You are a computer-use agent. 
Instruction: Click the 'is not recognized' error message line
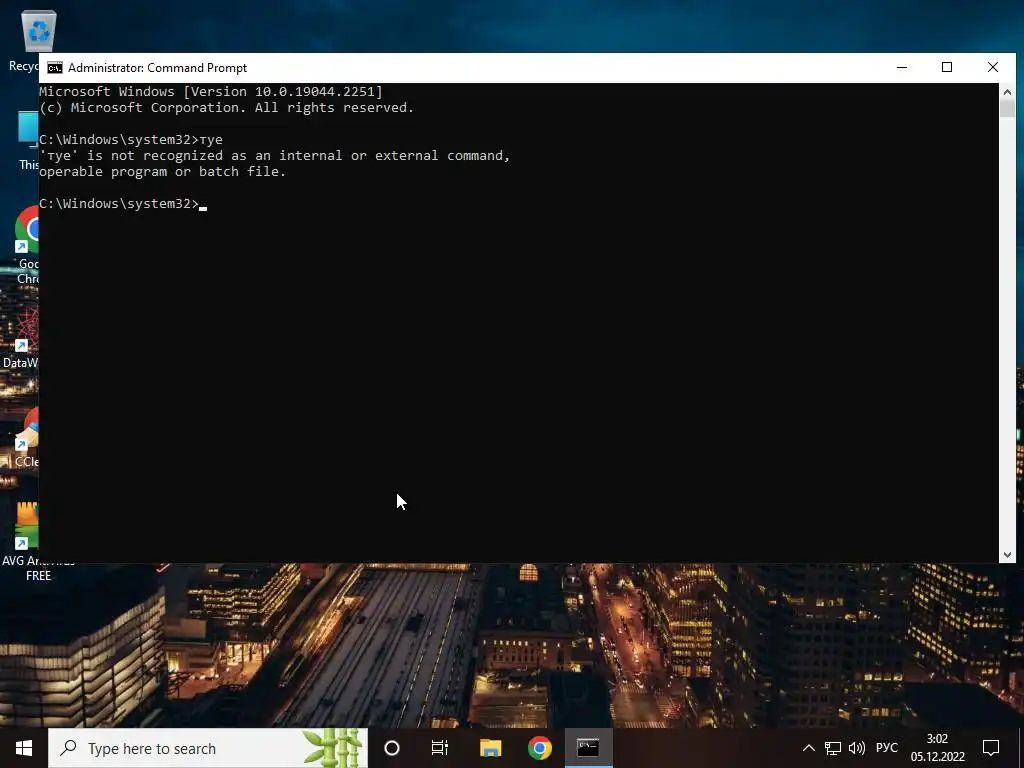275,155
